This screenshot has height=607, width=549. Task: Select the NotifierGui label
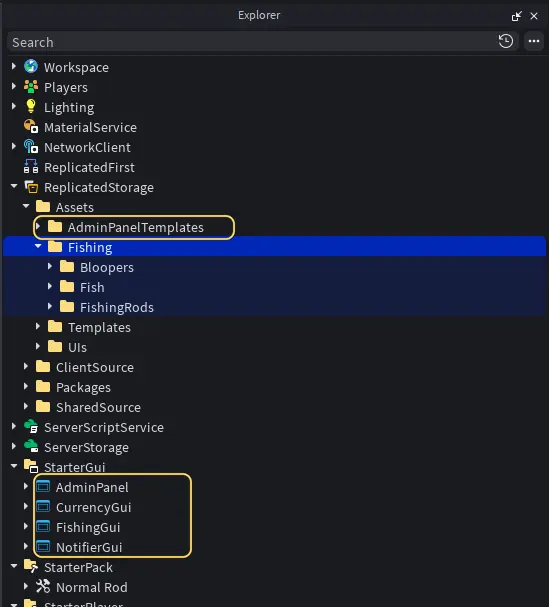(89, 547)
